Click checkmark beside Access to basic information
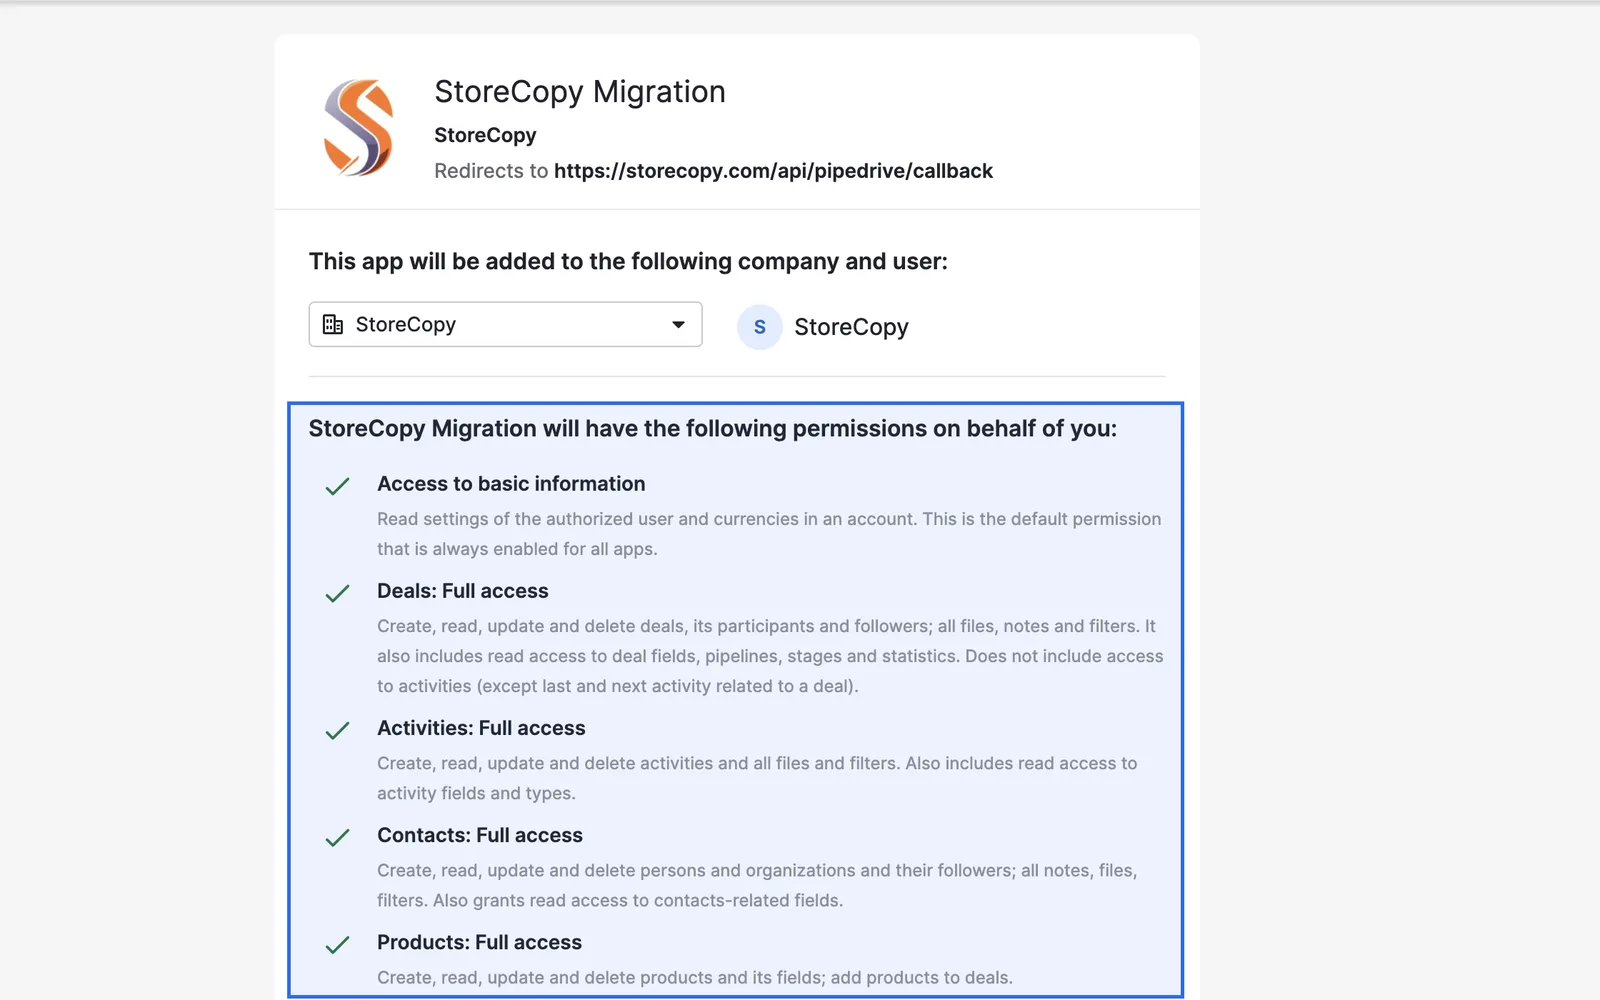The height and width of the screenshot is (1000, 1600). (x=337, y=487)
